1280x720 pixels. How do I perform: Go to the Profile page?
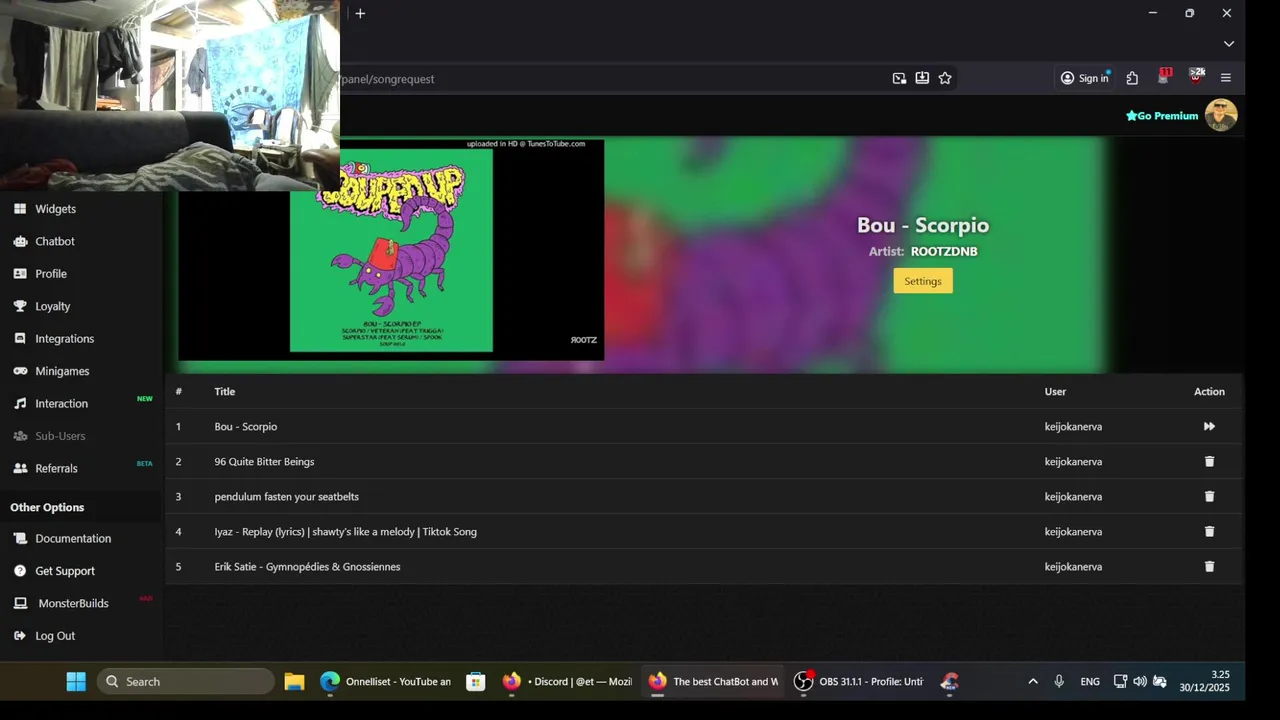click(x=51, y=274)
